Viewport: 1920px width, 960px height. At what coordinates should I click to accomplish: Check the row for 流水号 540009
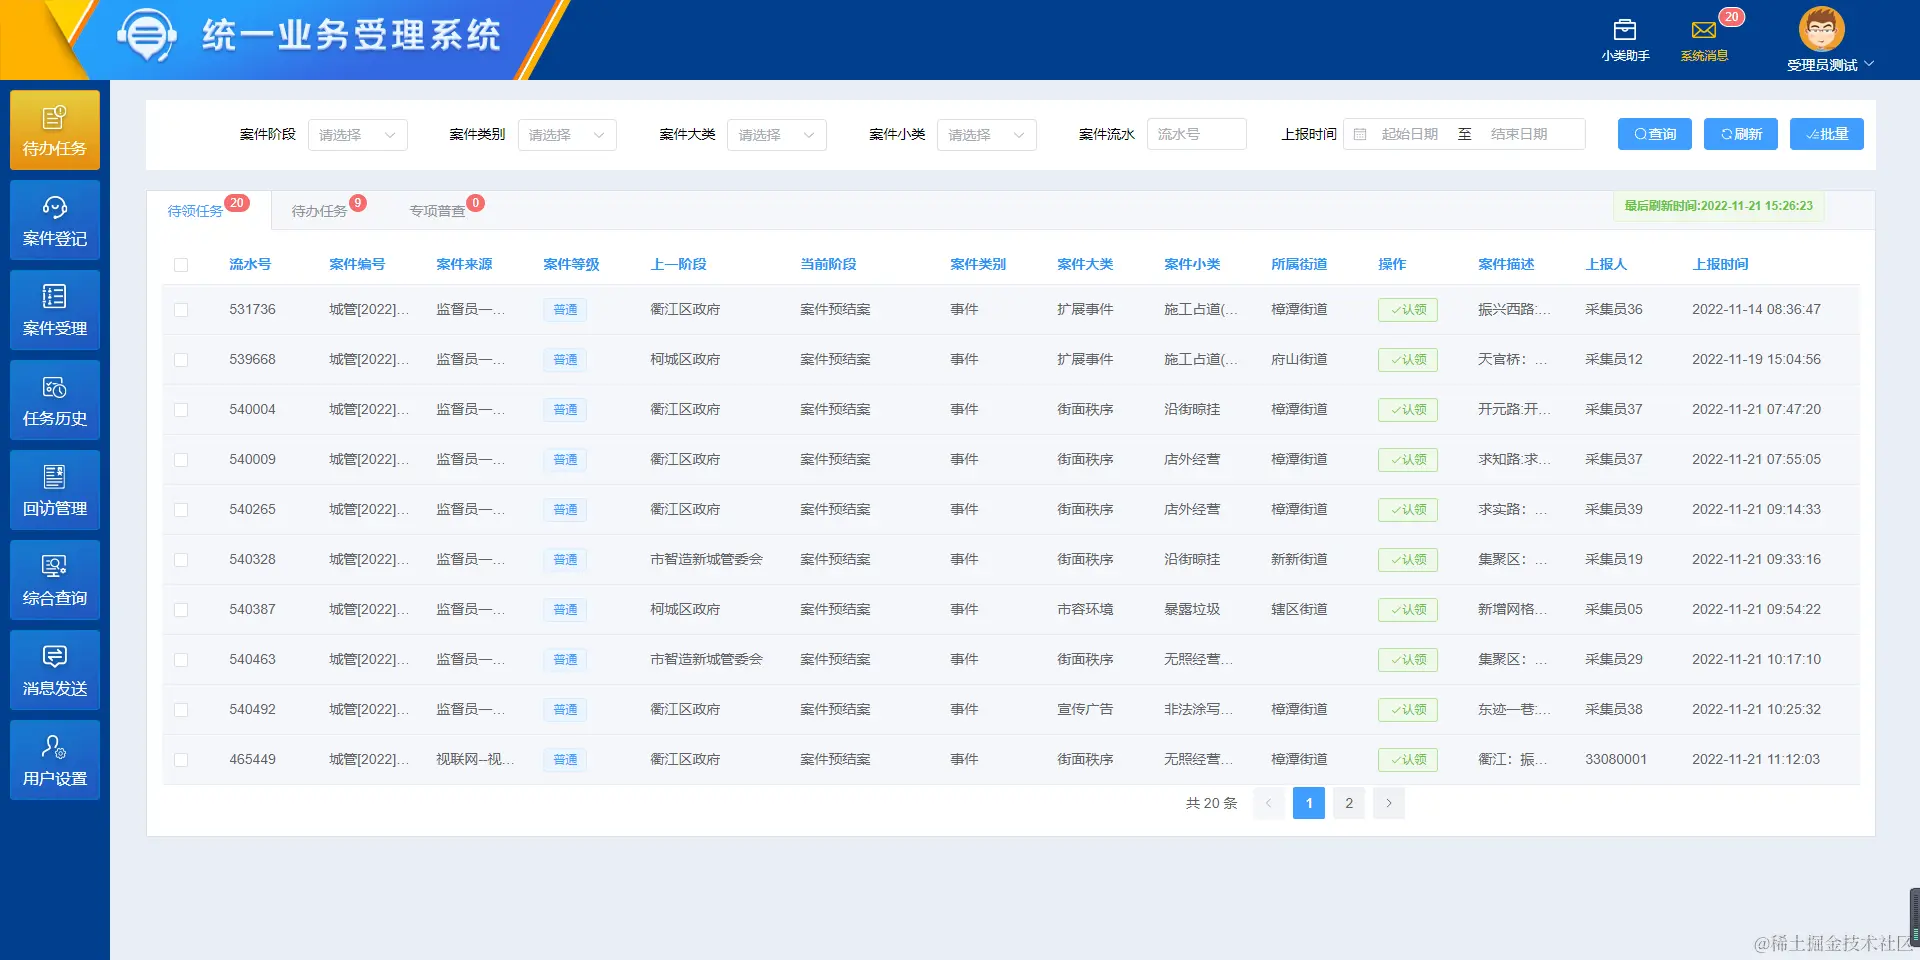point(181,460)
